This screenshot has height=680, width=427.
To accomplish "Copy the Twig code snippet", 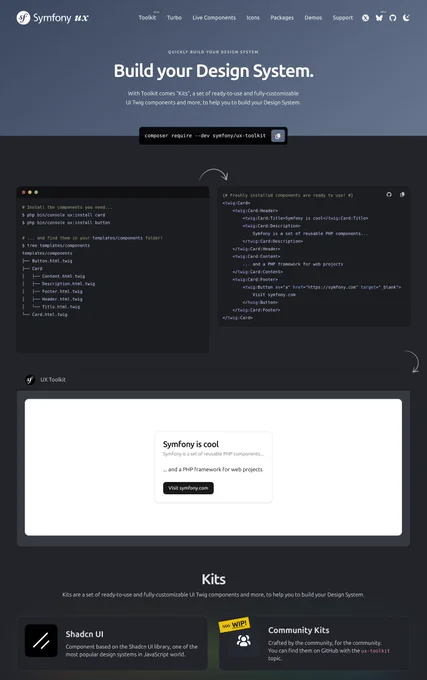I will click(402, 194).
